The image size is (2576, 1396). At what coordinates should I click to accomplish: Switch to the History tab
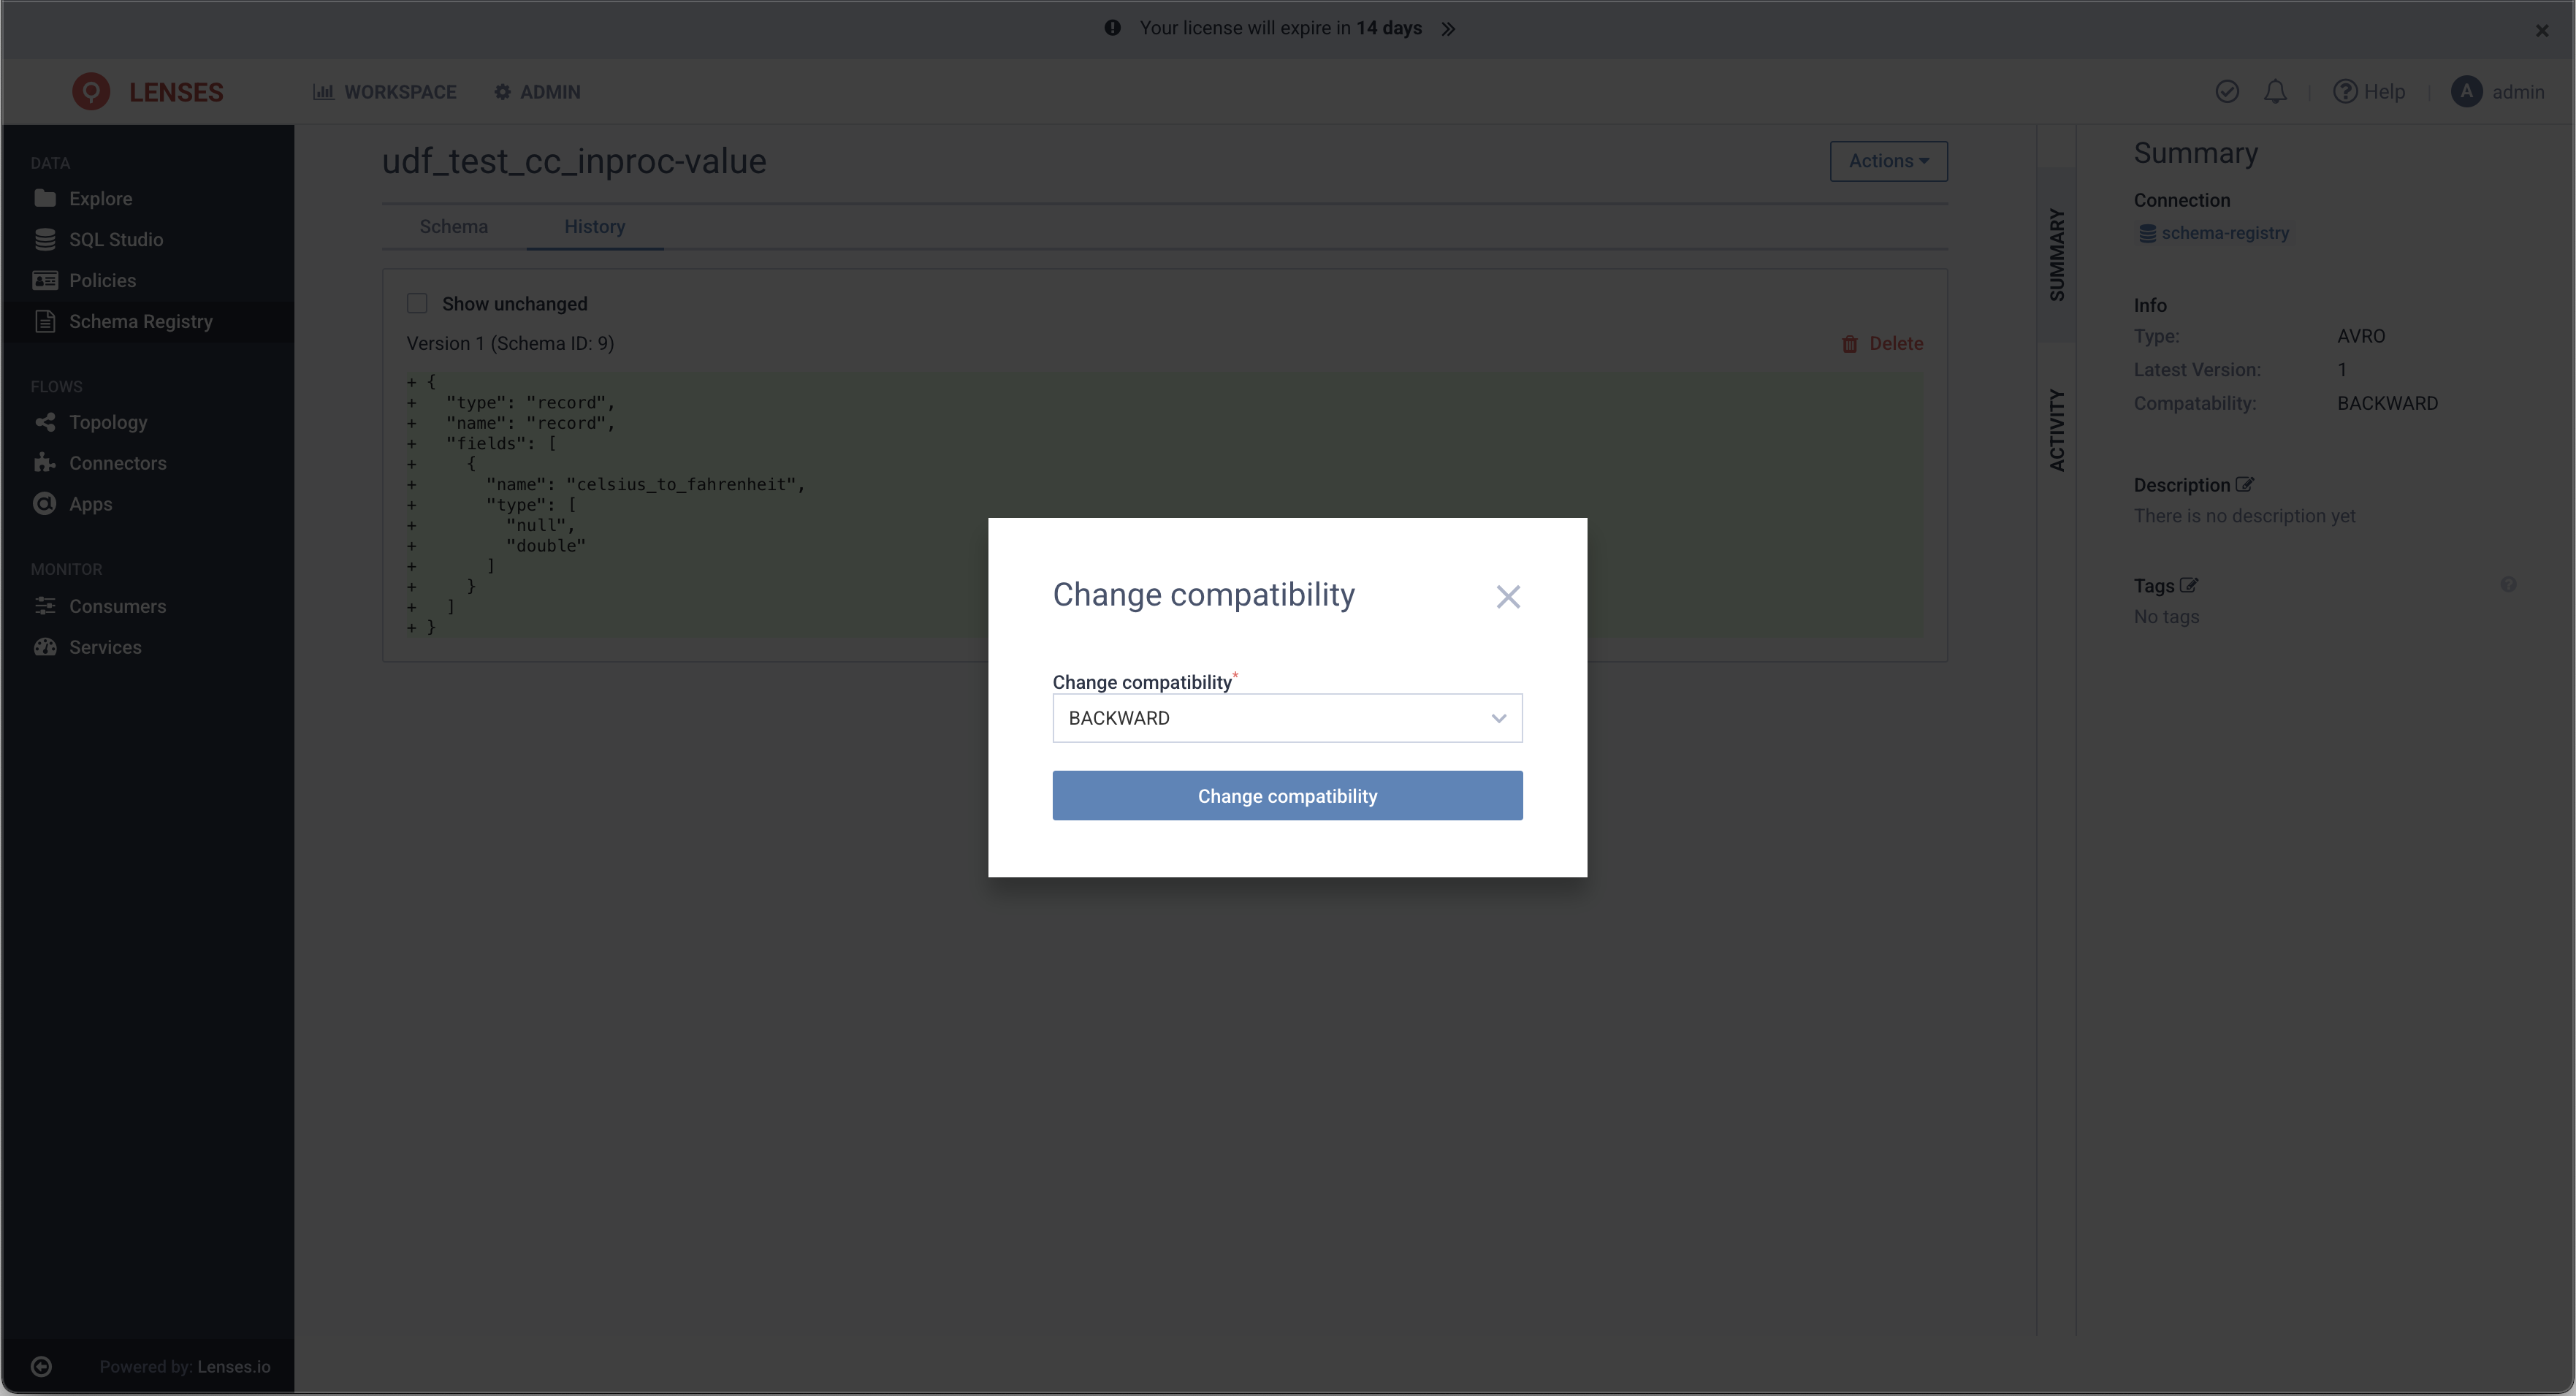595,225
